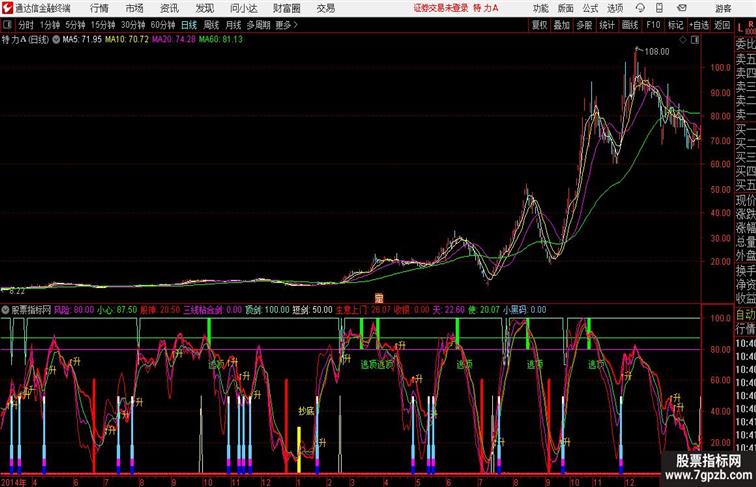Click the red 解 marker below the main chart
The height and width of the screenshot is (487, 756).
tap(379, 299)
